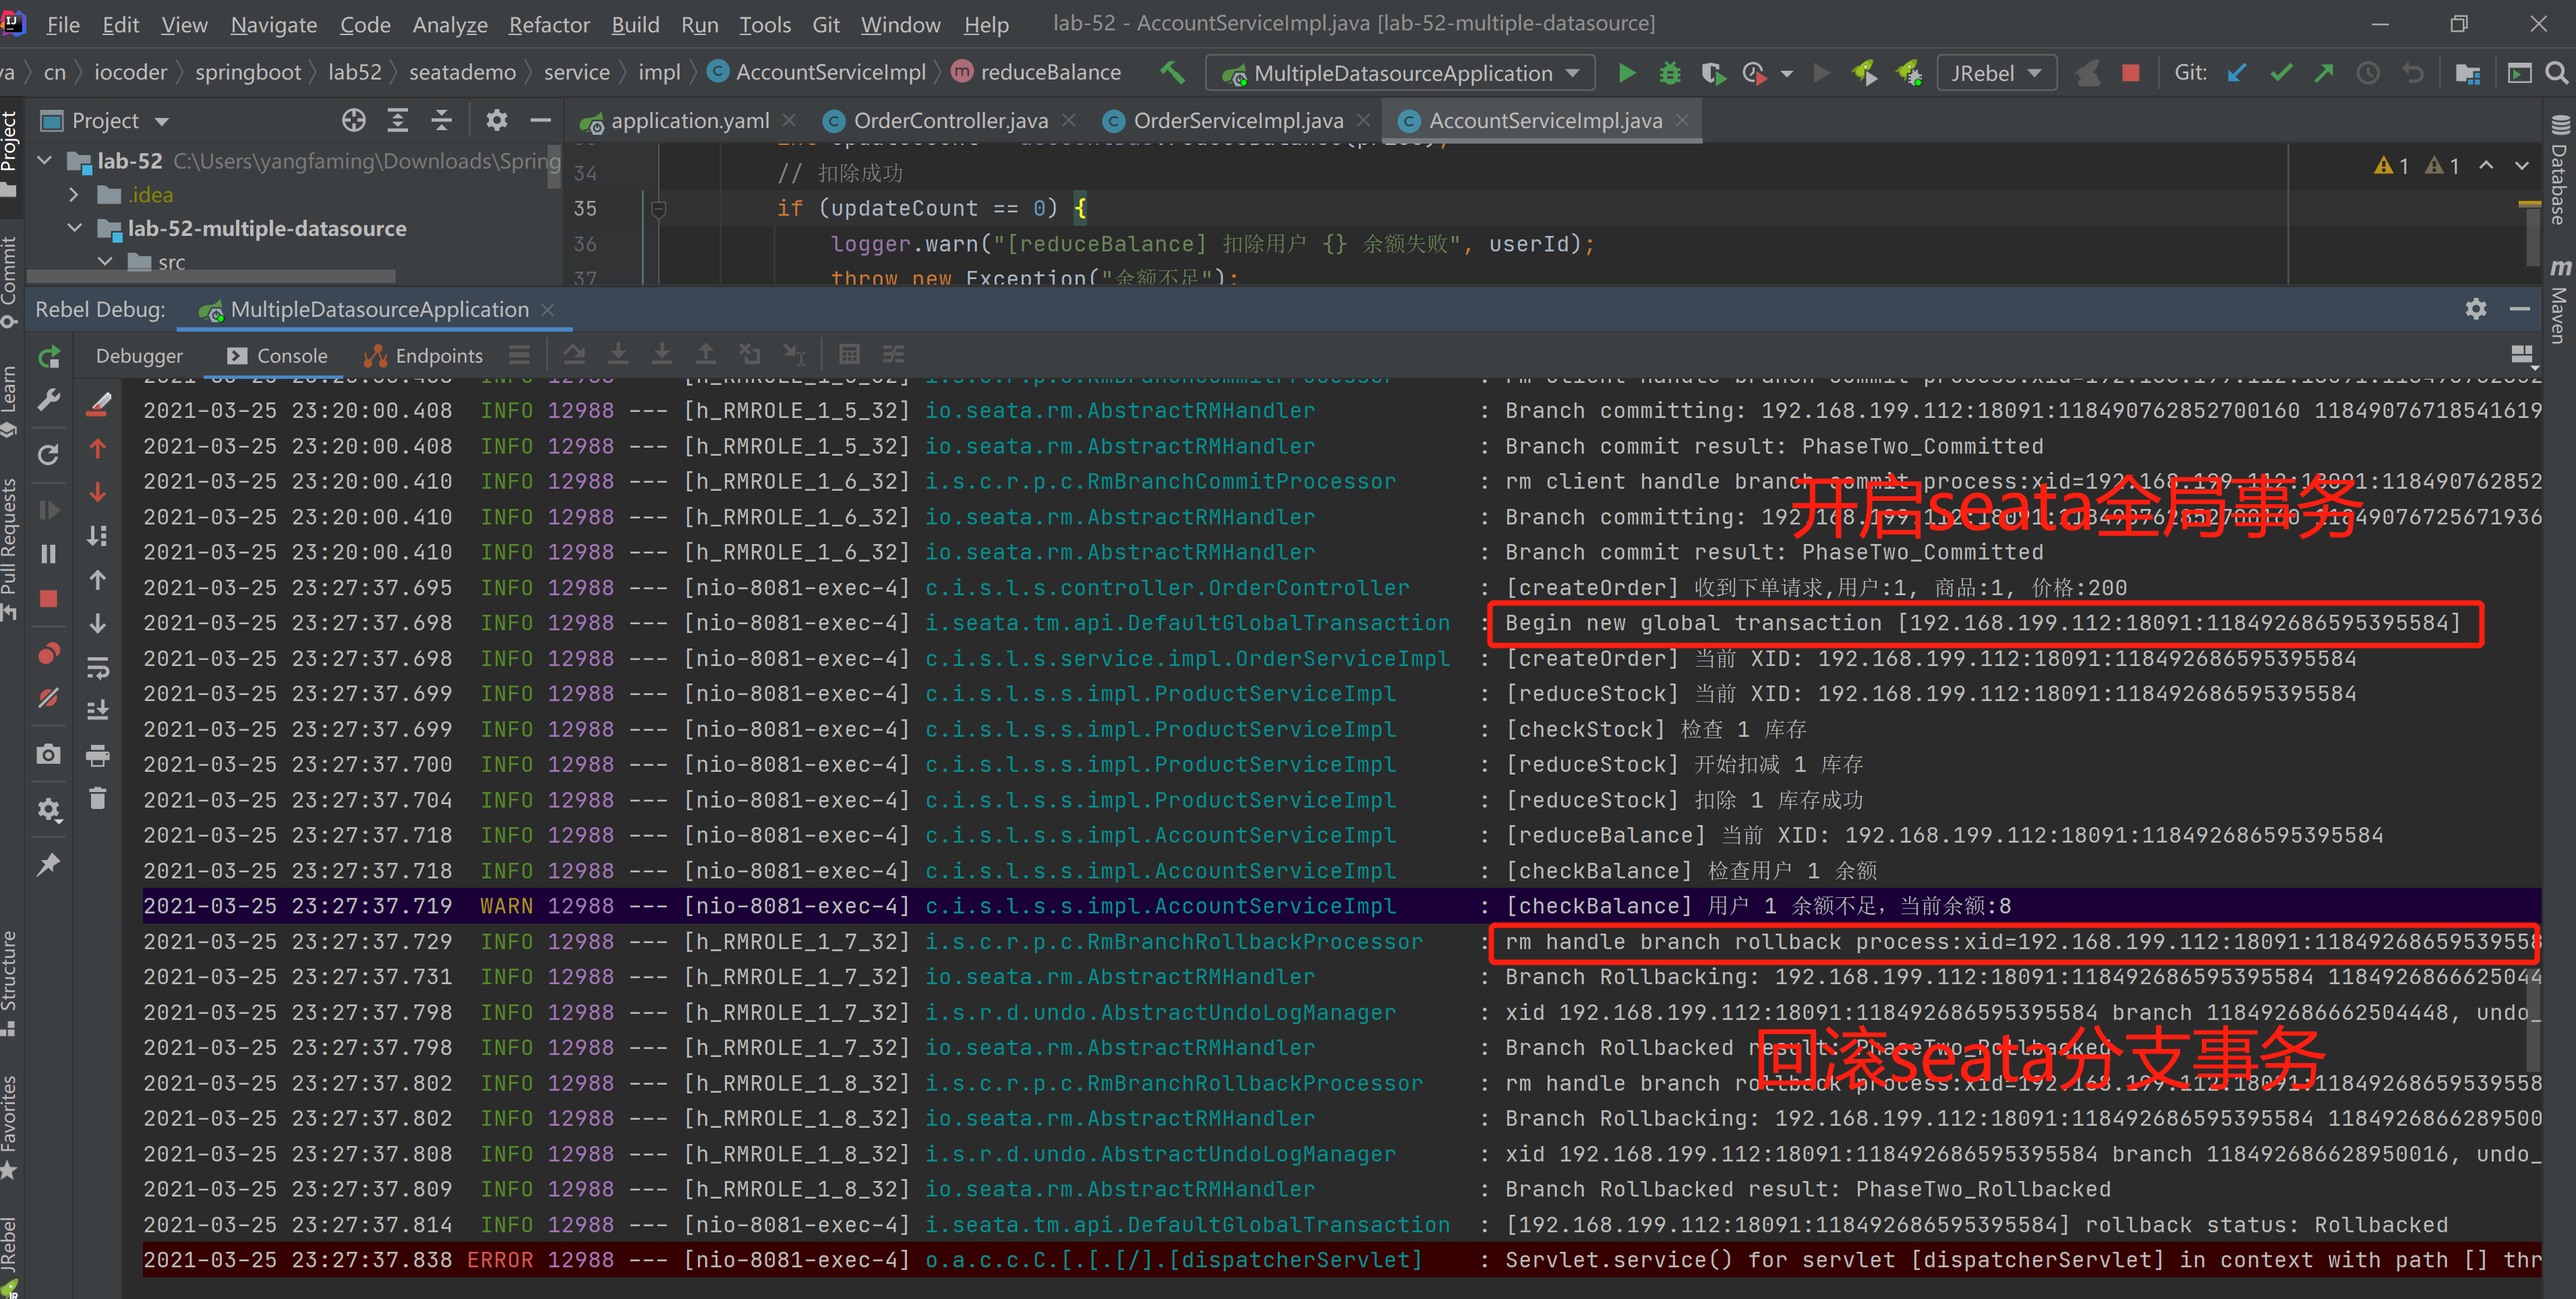Switch to OrderServiceImpl.java tab
Image resolution: width=2576 pixels, height=1299 pixels.
(x=1237, y=120)
